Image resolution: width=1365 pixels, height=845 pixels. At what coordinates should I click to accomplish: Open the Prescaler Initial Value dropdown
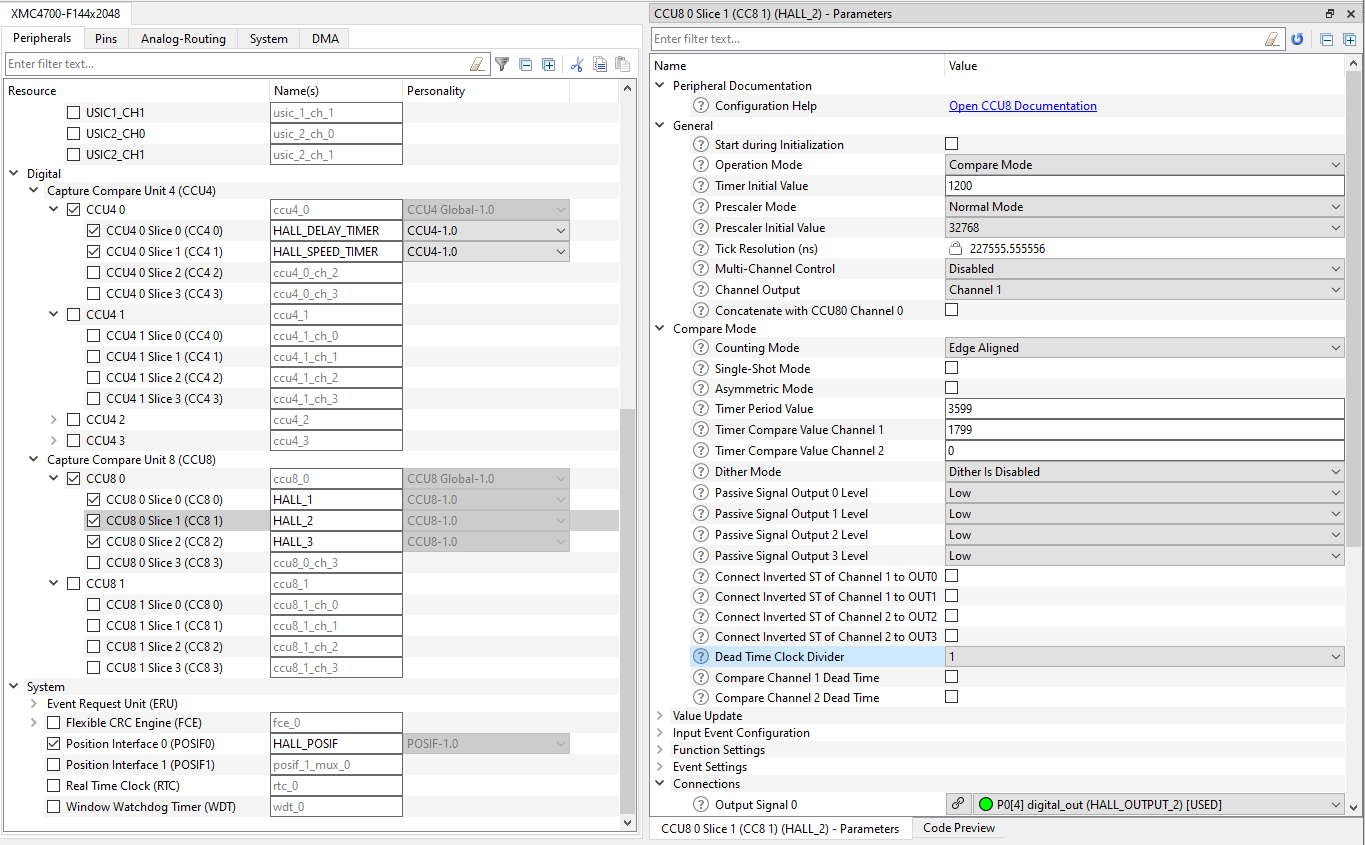(1145, 228)
